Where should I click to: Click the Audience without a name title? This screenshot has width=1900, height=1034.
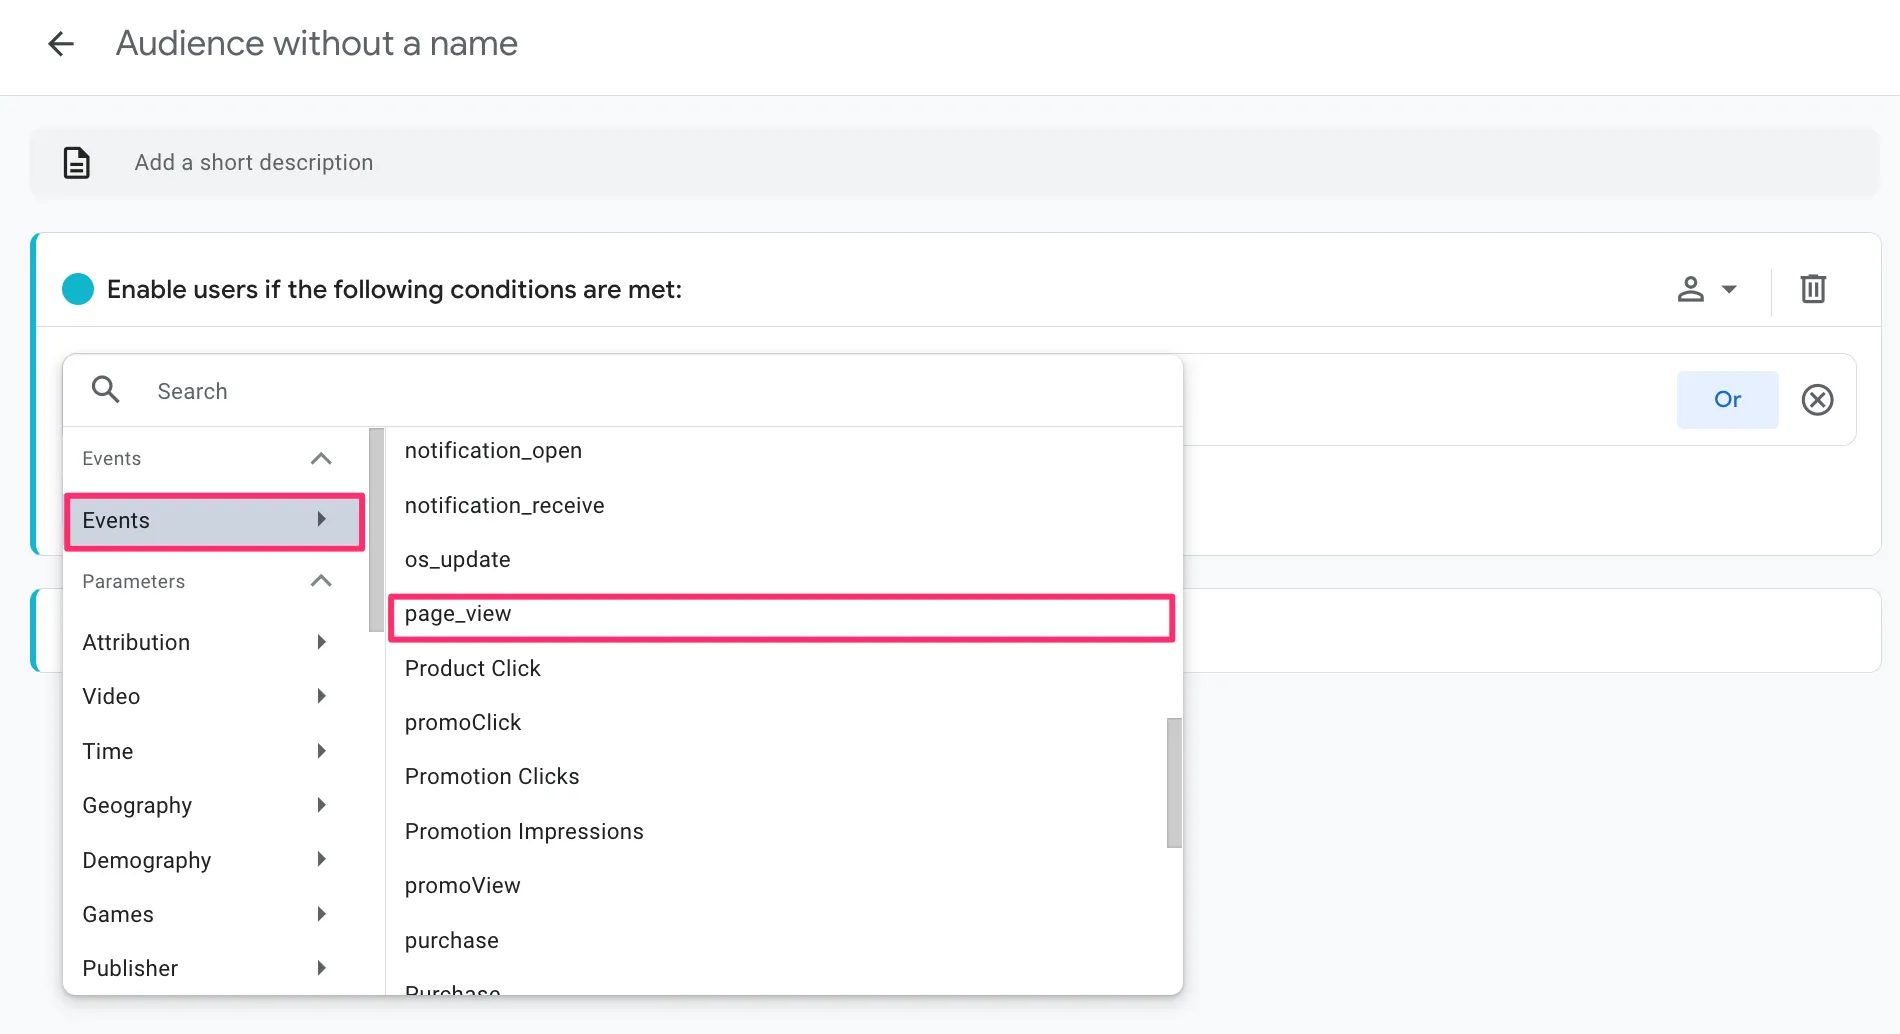point(317,44)
